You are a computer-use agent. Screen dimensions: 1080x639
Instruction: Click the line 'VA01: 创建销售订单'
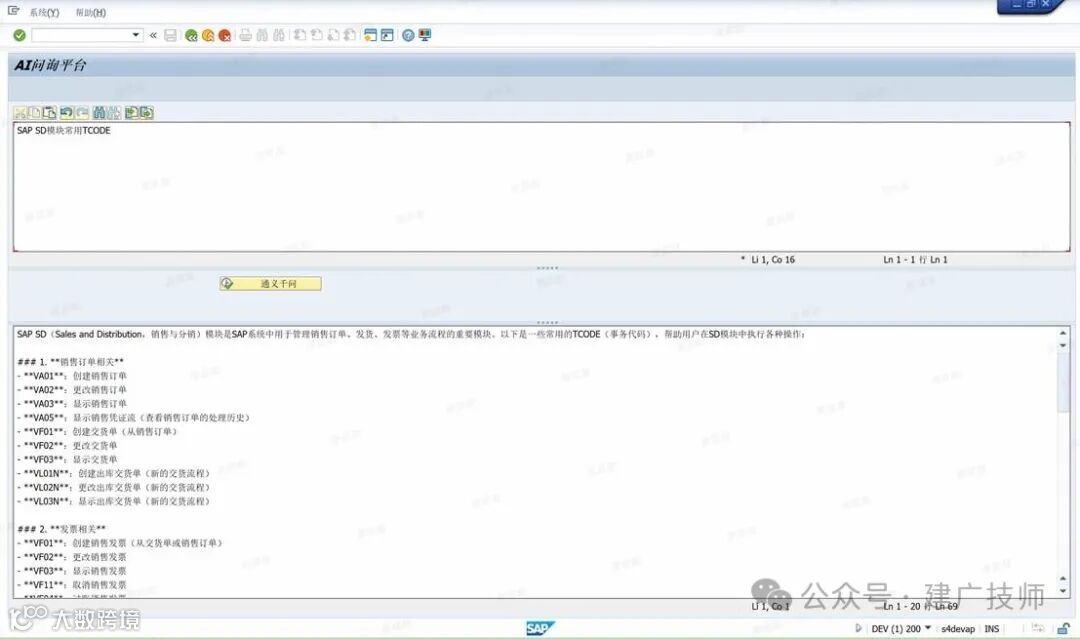tap(72, 376)
